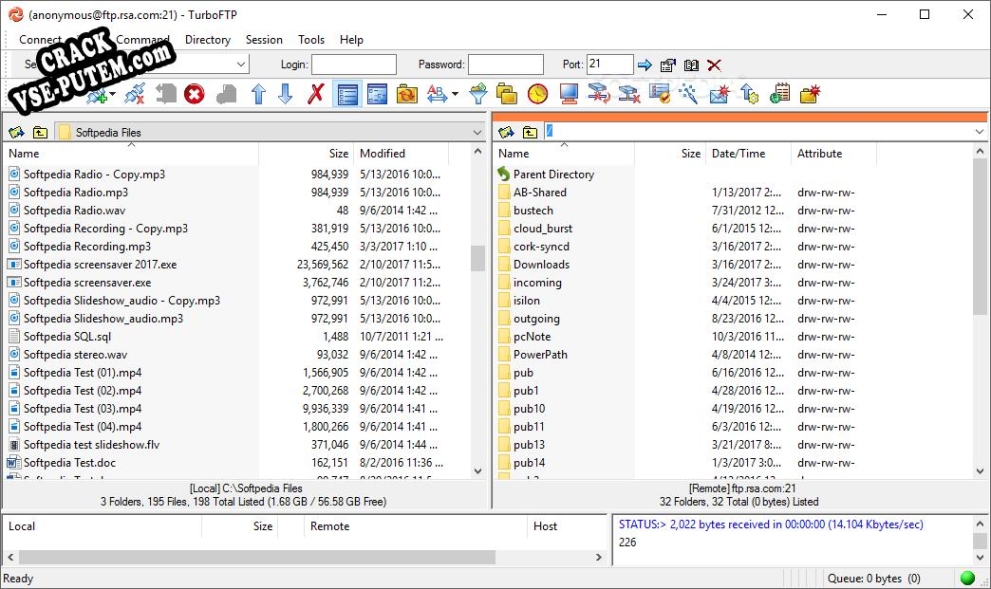Click the Password input field

[x=506, y=64]
